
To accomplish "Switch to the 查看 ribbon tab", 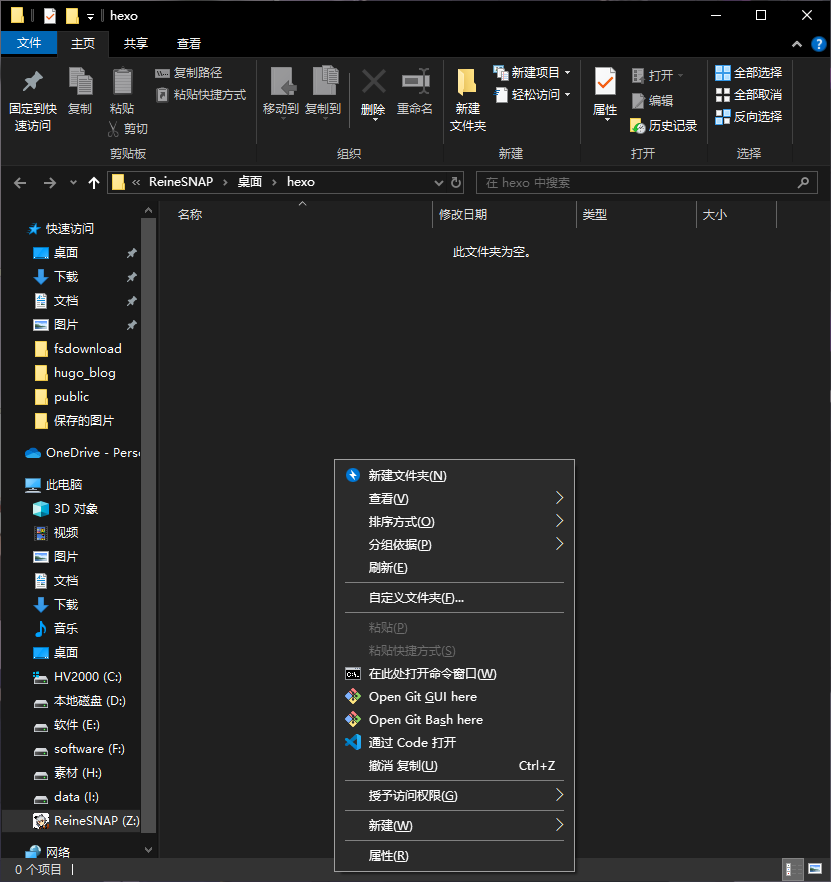I will pyautogui.click(x=190, y=43).
